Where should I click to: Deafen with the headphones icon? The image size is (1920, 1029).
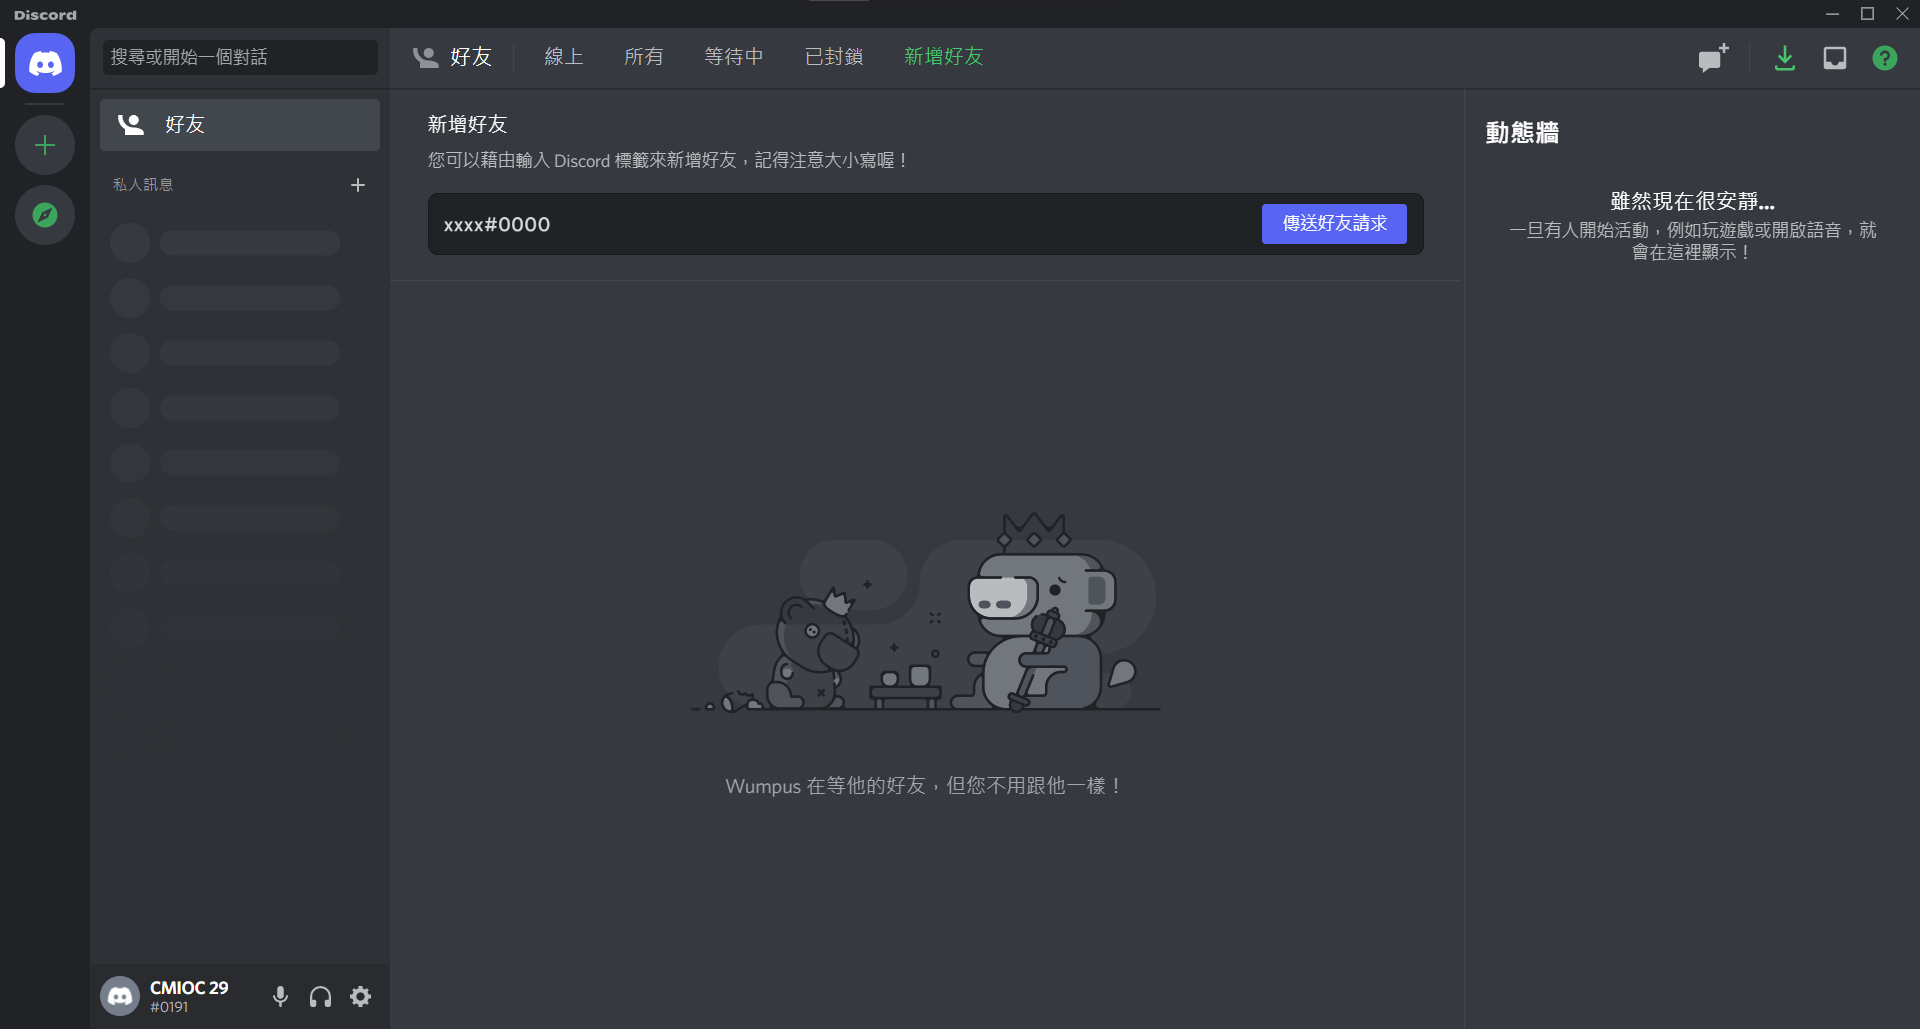tap(321, 996)
